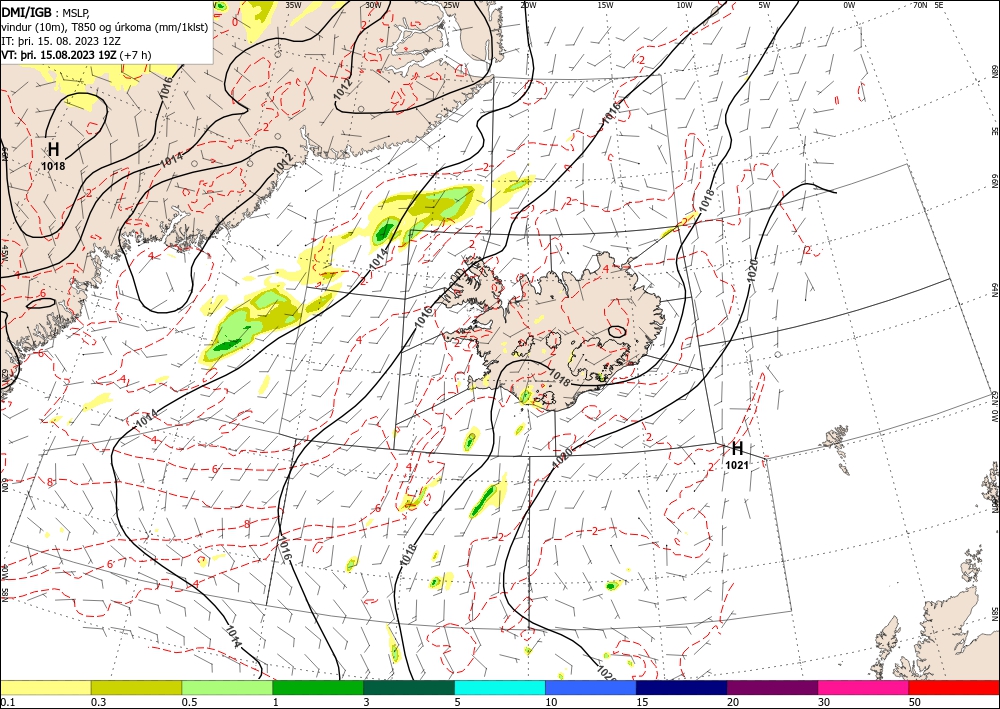Click the H symbol over Greenland
Viewport: 1000px width, 709px height.
(x=54, y=150)
